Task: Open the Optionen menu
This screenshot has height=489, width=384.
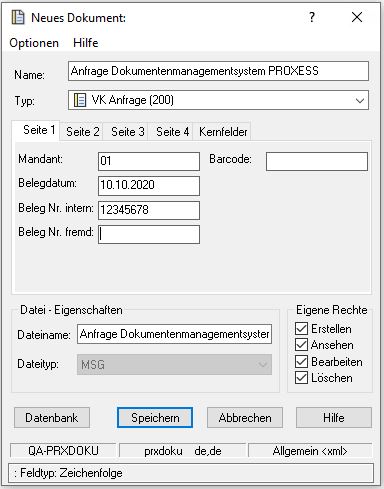Action: coord(34,43)
